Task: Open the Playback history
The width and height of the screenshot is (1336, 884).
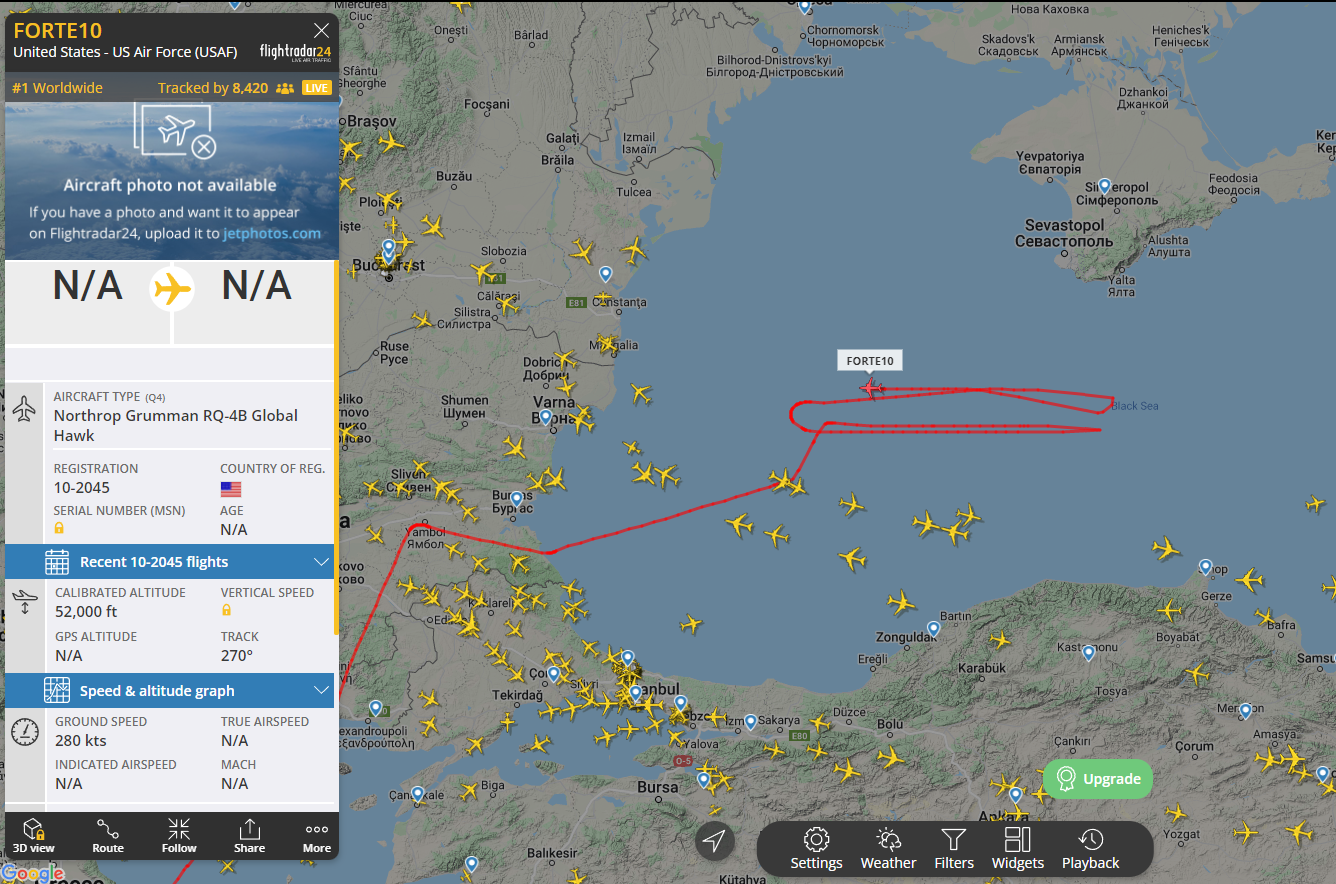Action: click(1091, 849)
